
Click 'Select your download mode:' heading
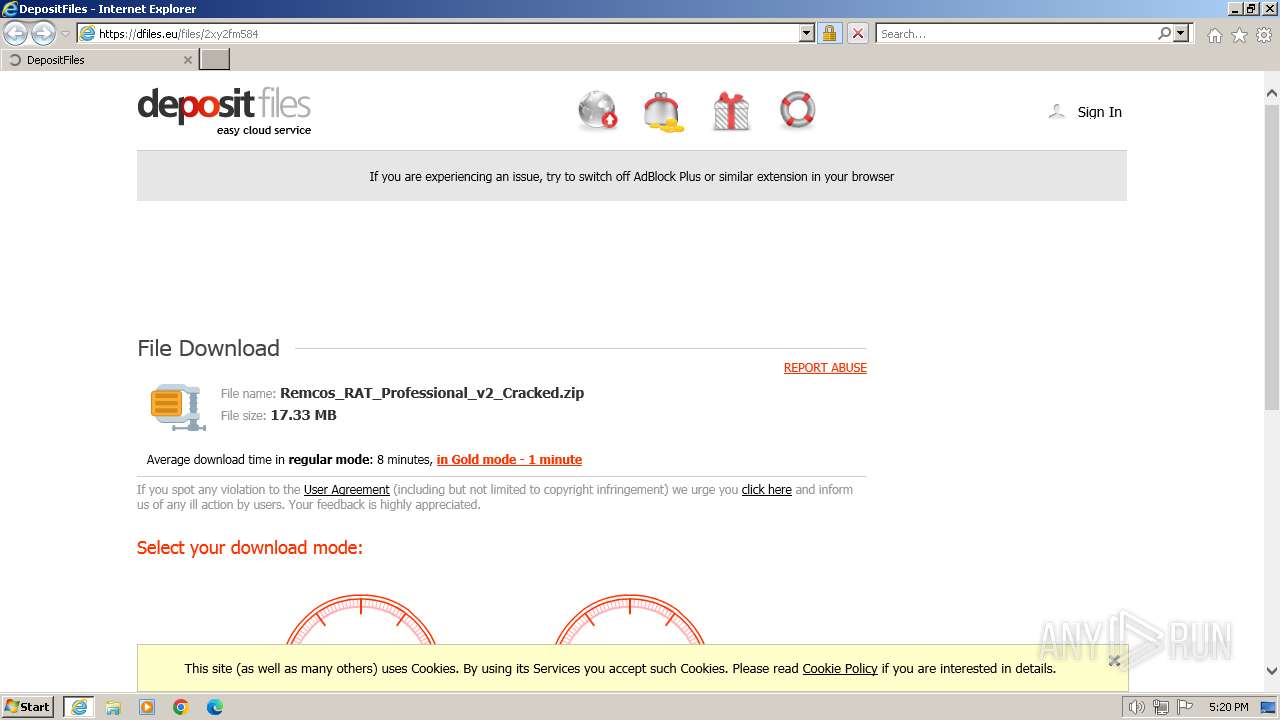[x=250, y=548]
